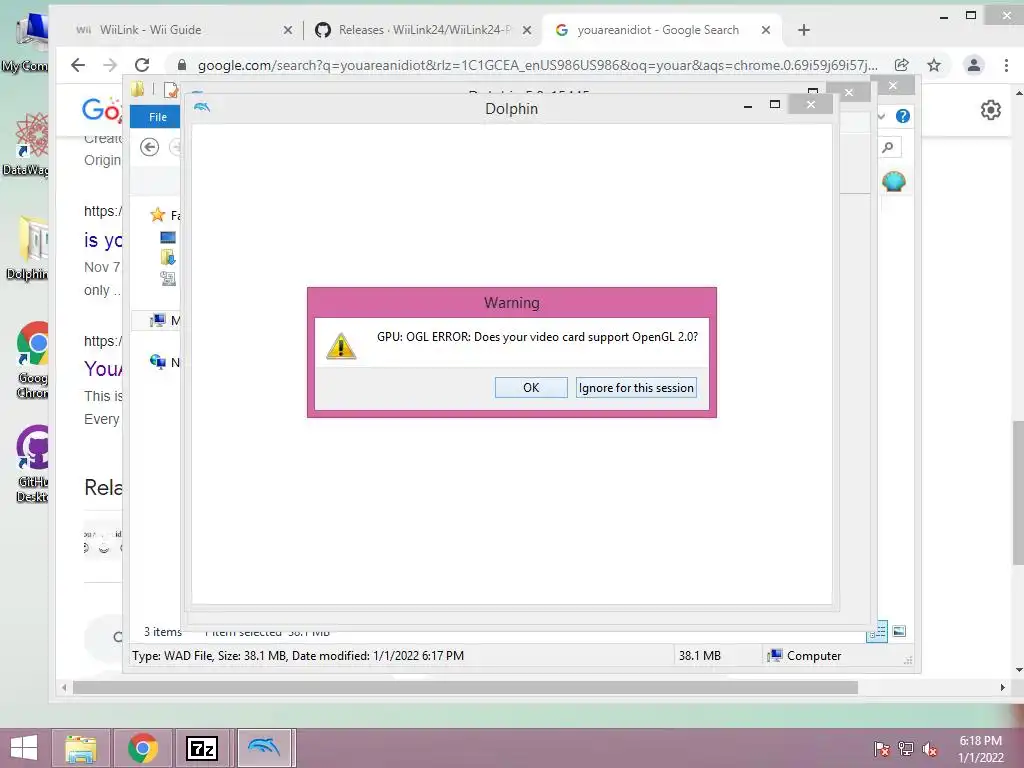Share this page icon in Chrome
The image size is (1024, 768).
(902, 65)
